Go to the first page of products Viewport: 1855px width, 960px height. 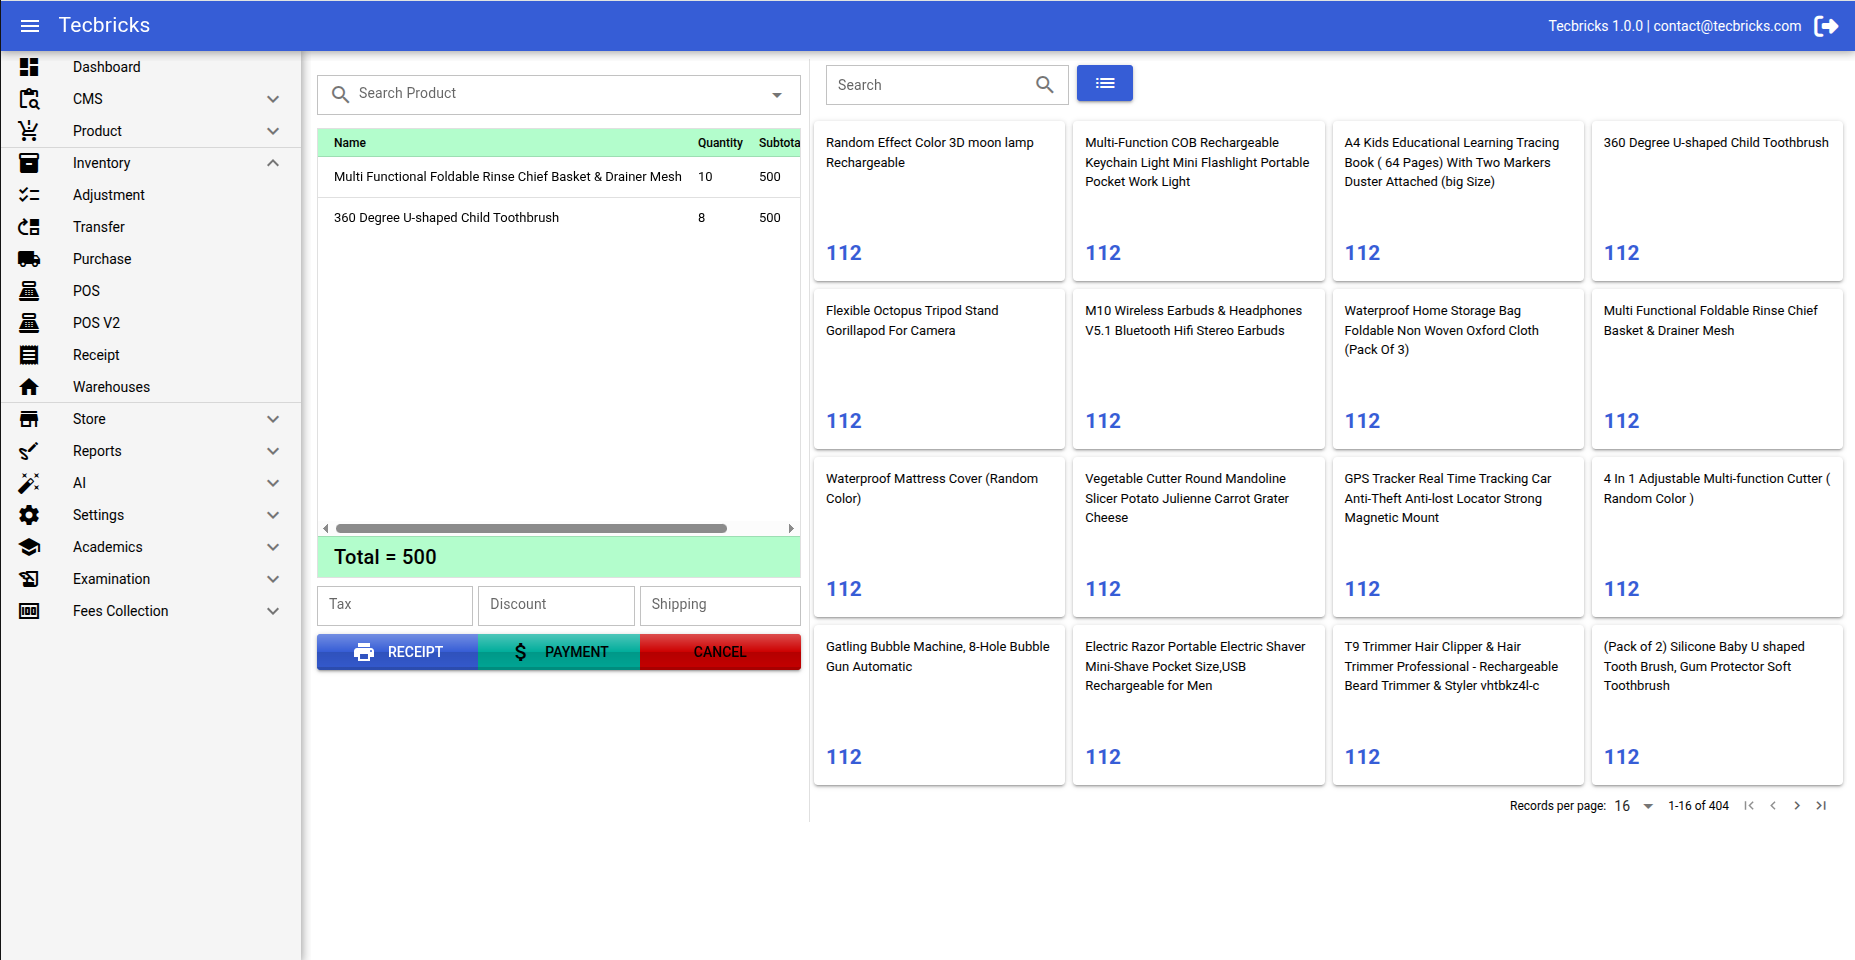point(1749,806)
